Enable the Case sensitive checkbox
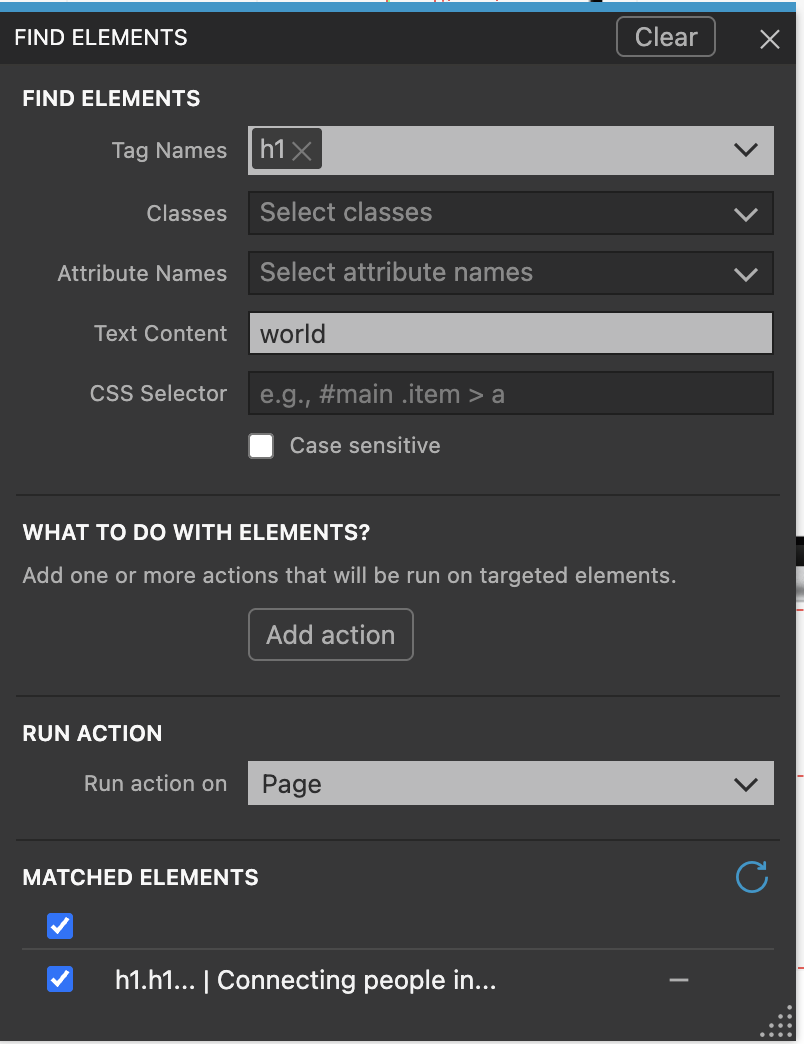804x1044 pixels. pyautogui.click(x=261, y=446)
